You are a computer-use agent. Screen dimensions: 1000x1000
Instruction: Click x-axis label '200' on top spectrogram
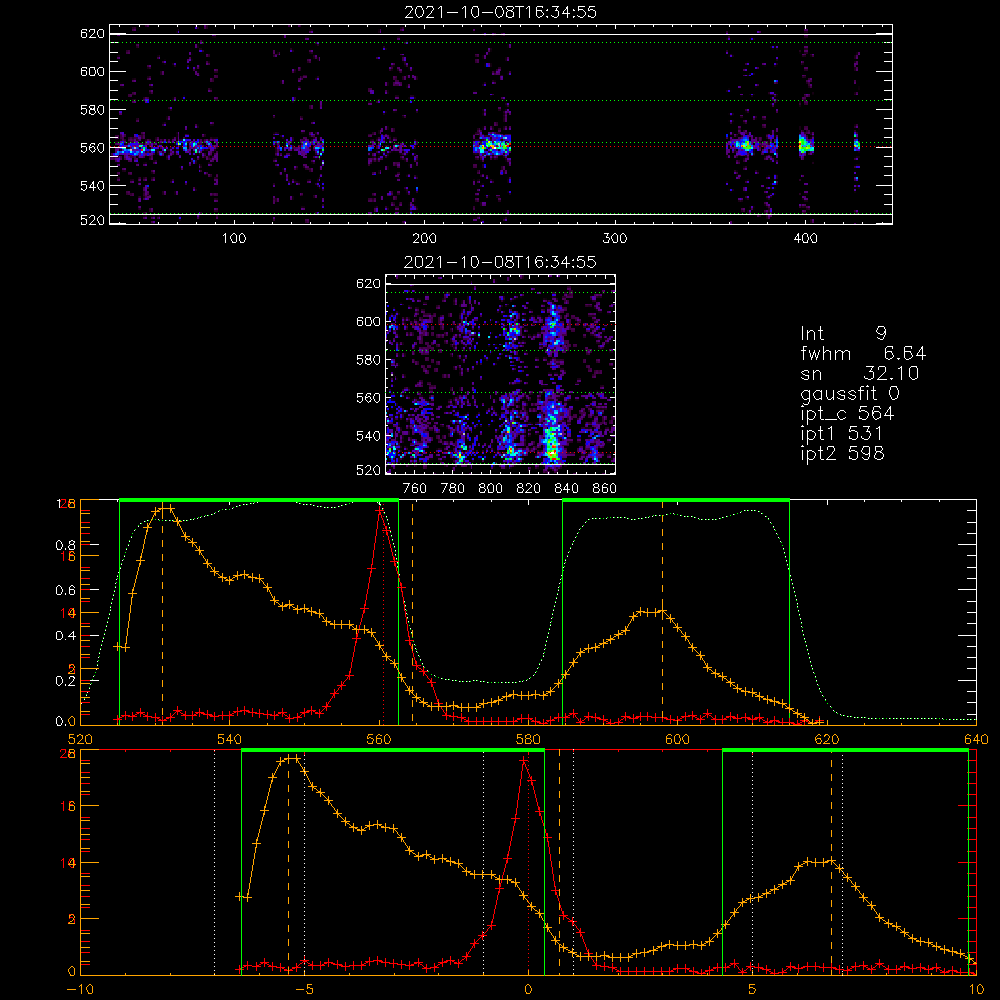(424, 239)
